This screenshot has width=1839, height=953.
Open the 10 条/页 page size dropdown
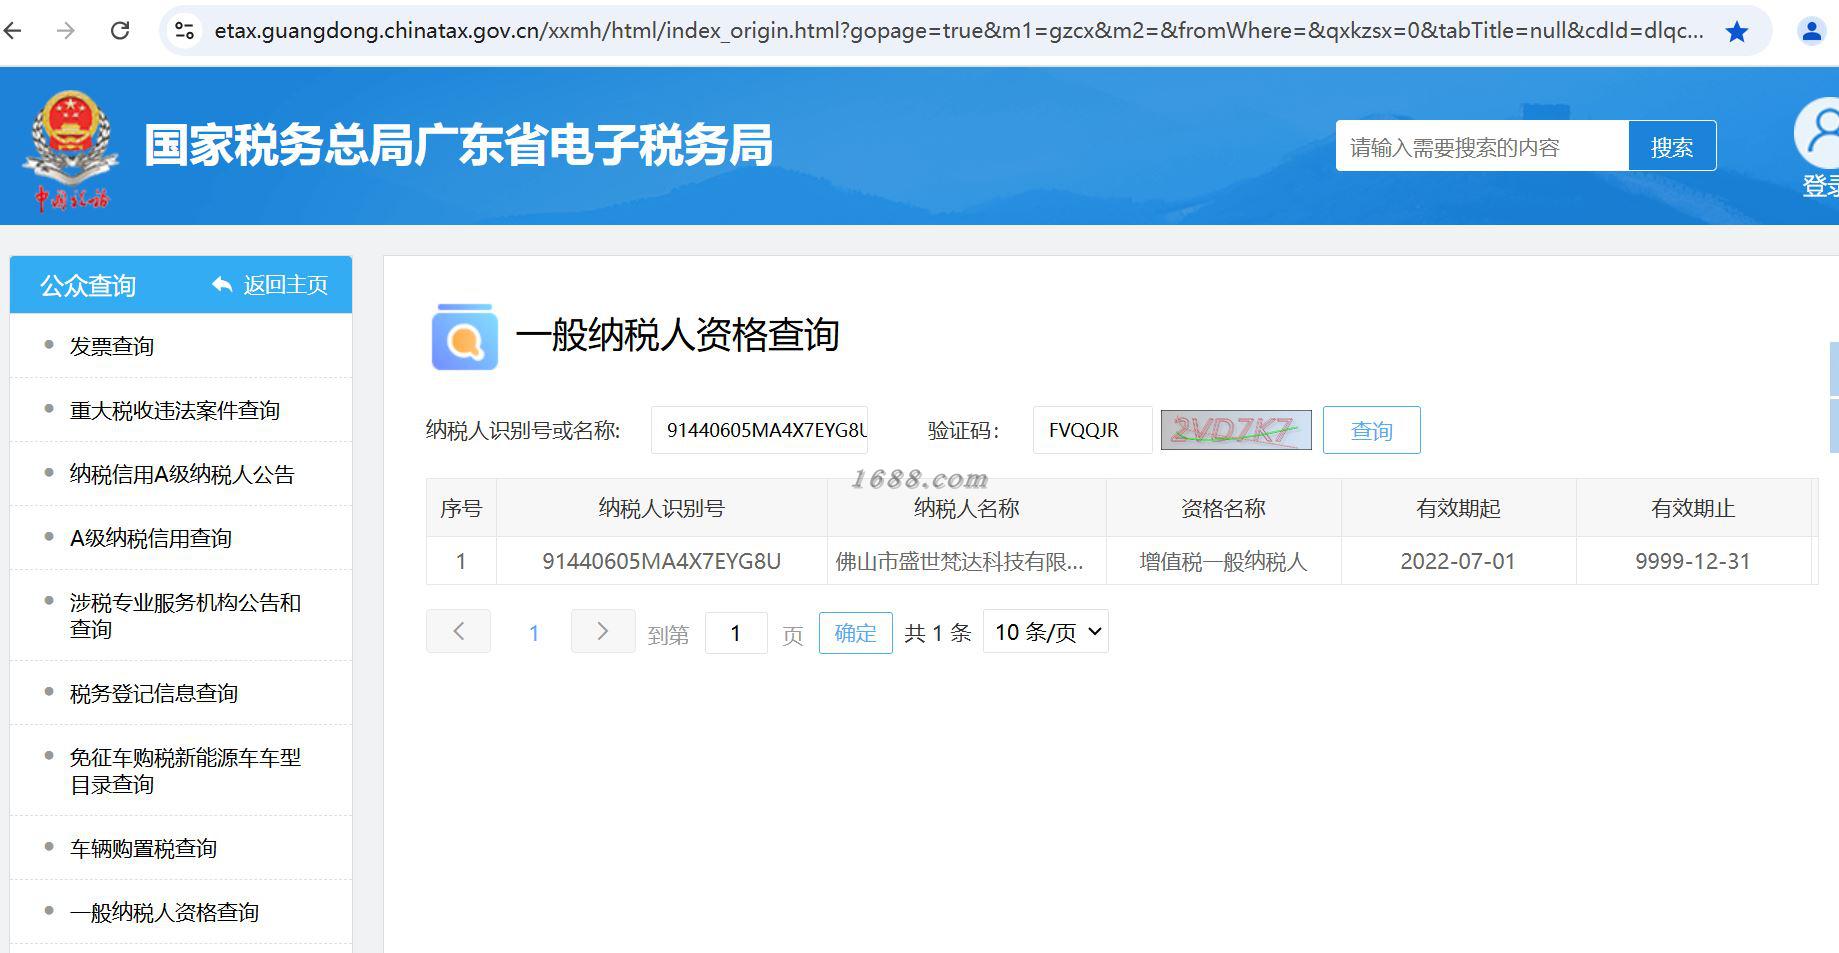tap(1046, 632)
